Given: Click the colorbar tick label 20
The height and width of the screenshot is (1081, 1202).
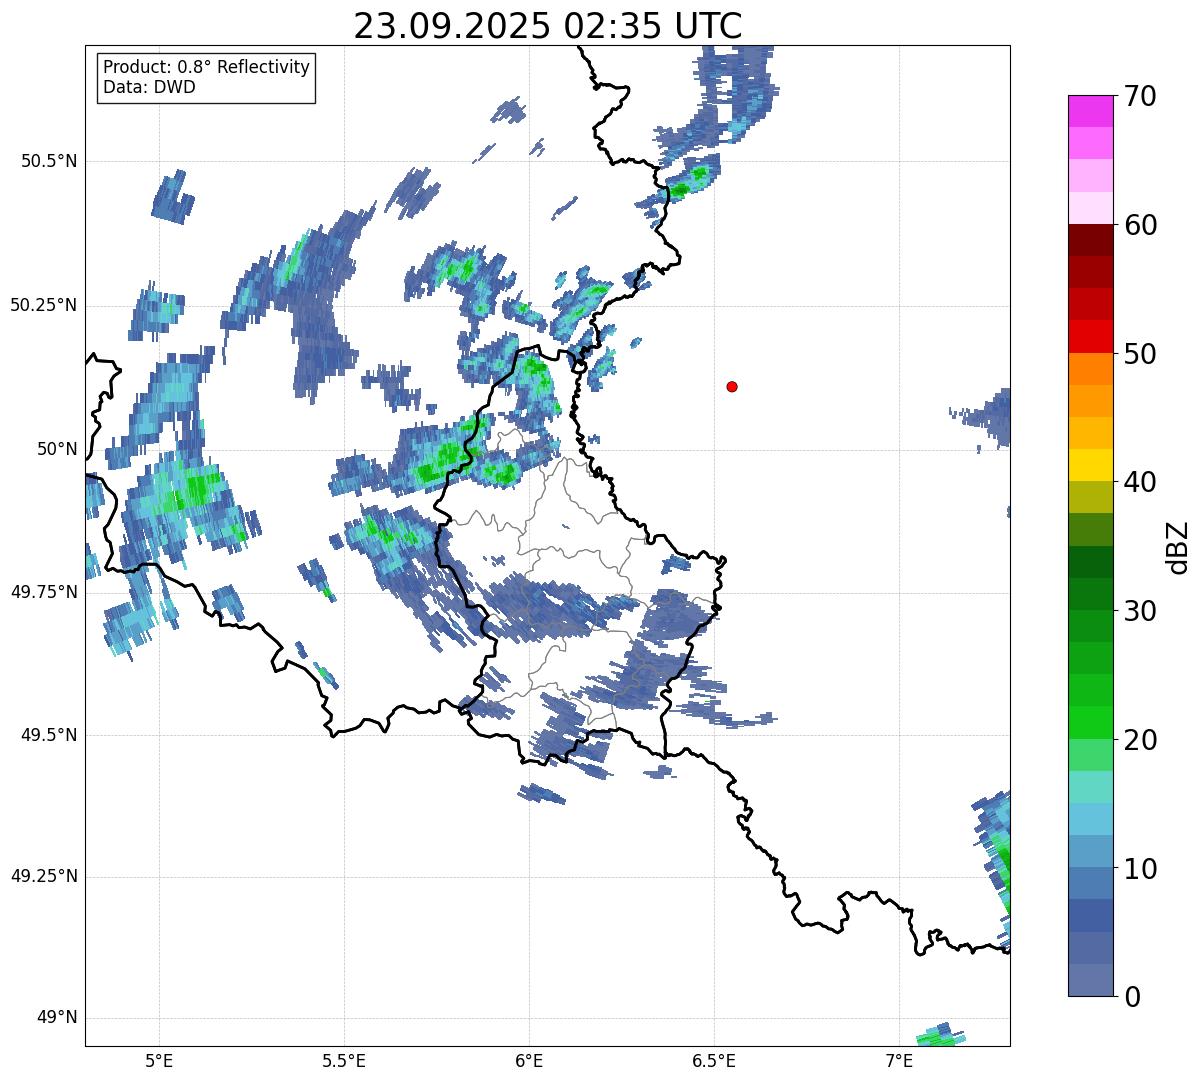Looking at the screenshot, I should point(1139,740).
